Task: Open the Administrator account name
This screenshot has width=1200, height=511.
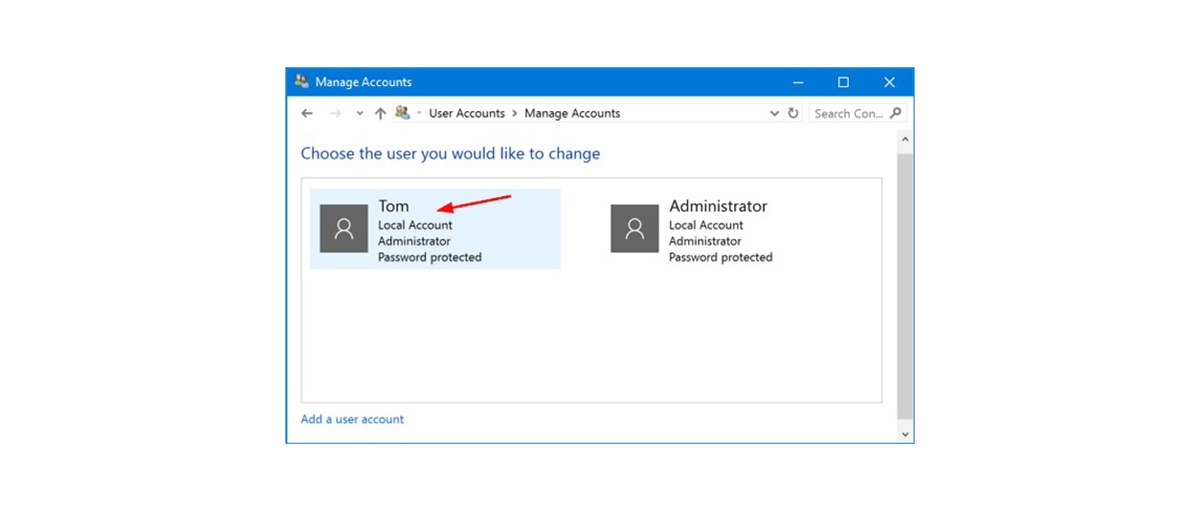Action: point(718,206)
